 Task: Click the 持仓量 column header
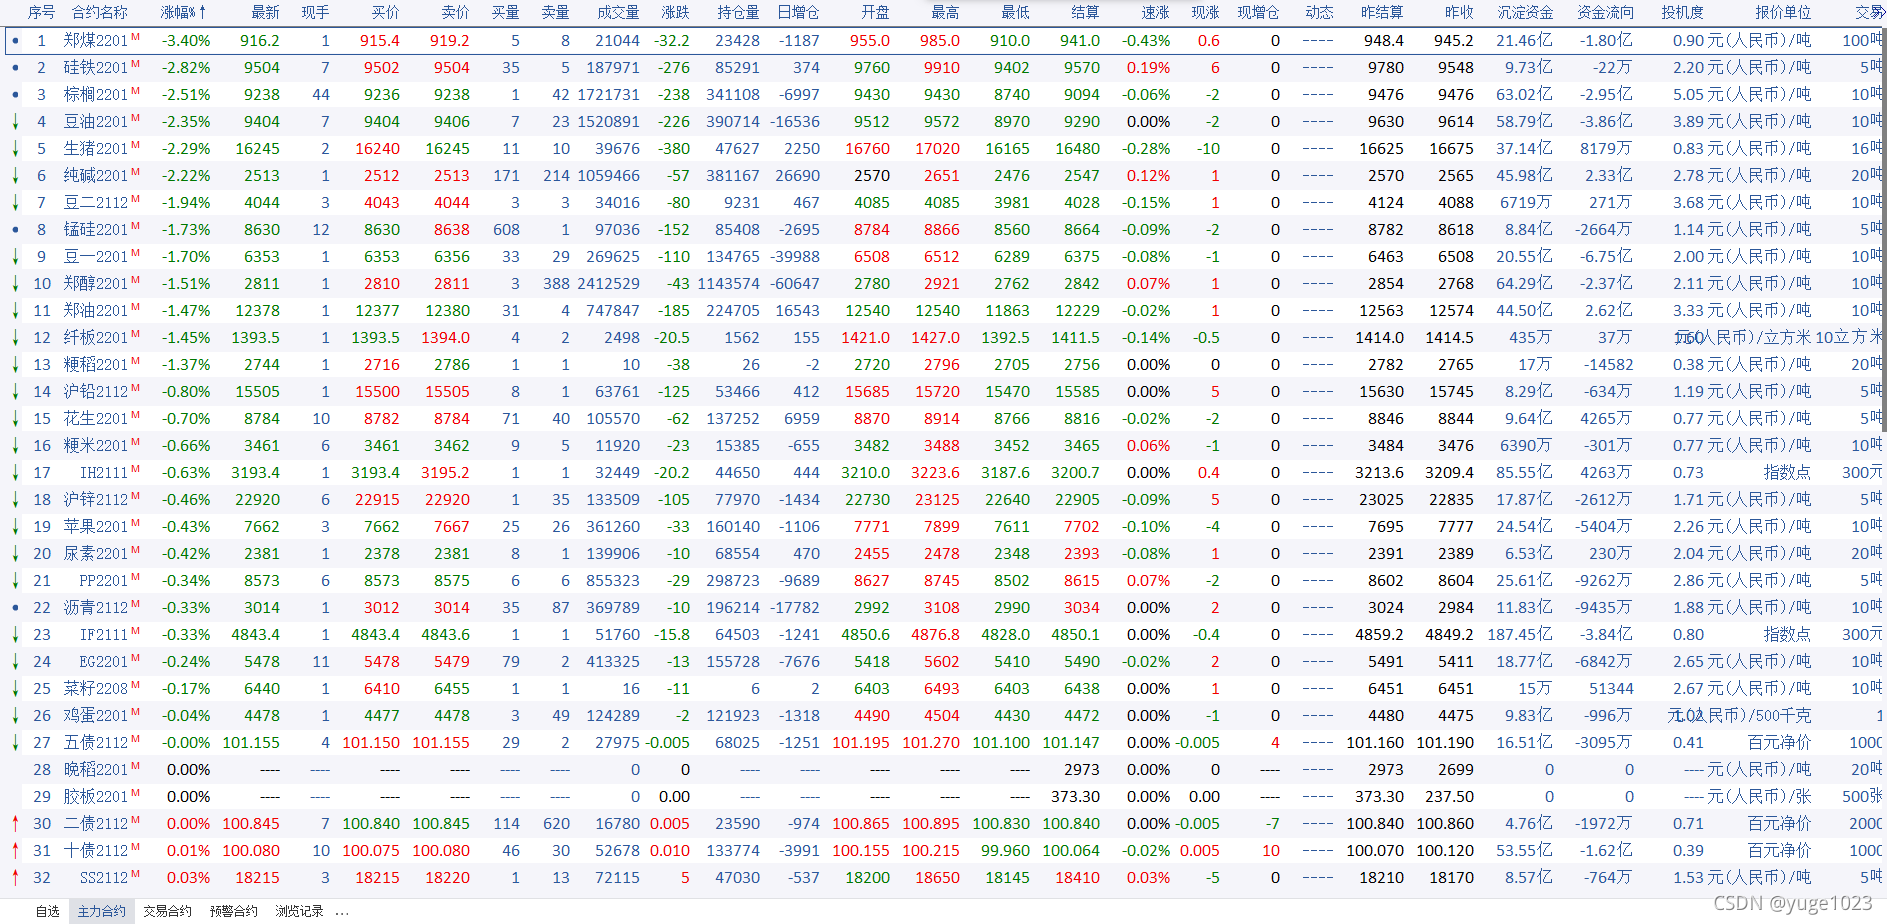738,13
